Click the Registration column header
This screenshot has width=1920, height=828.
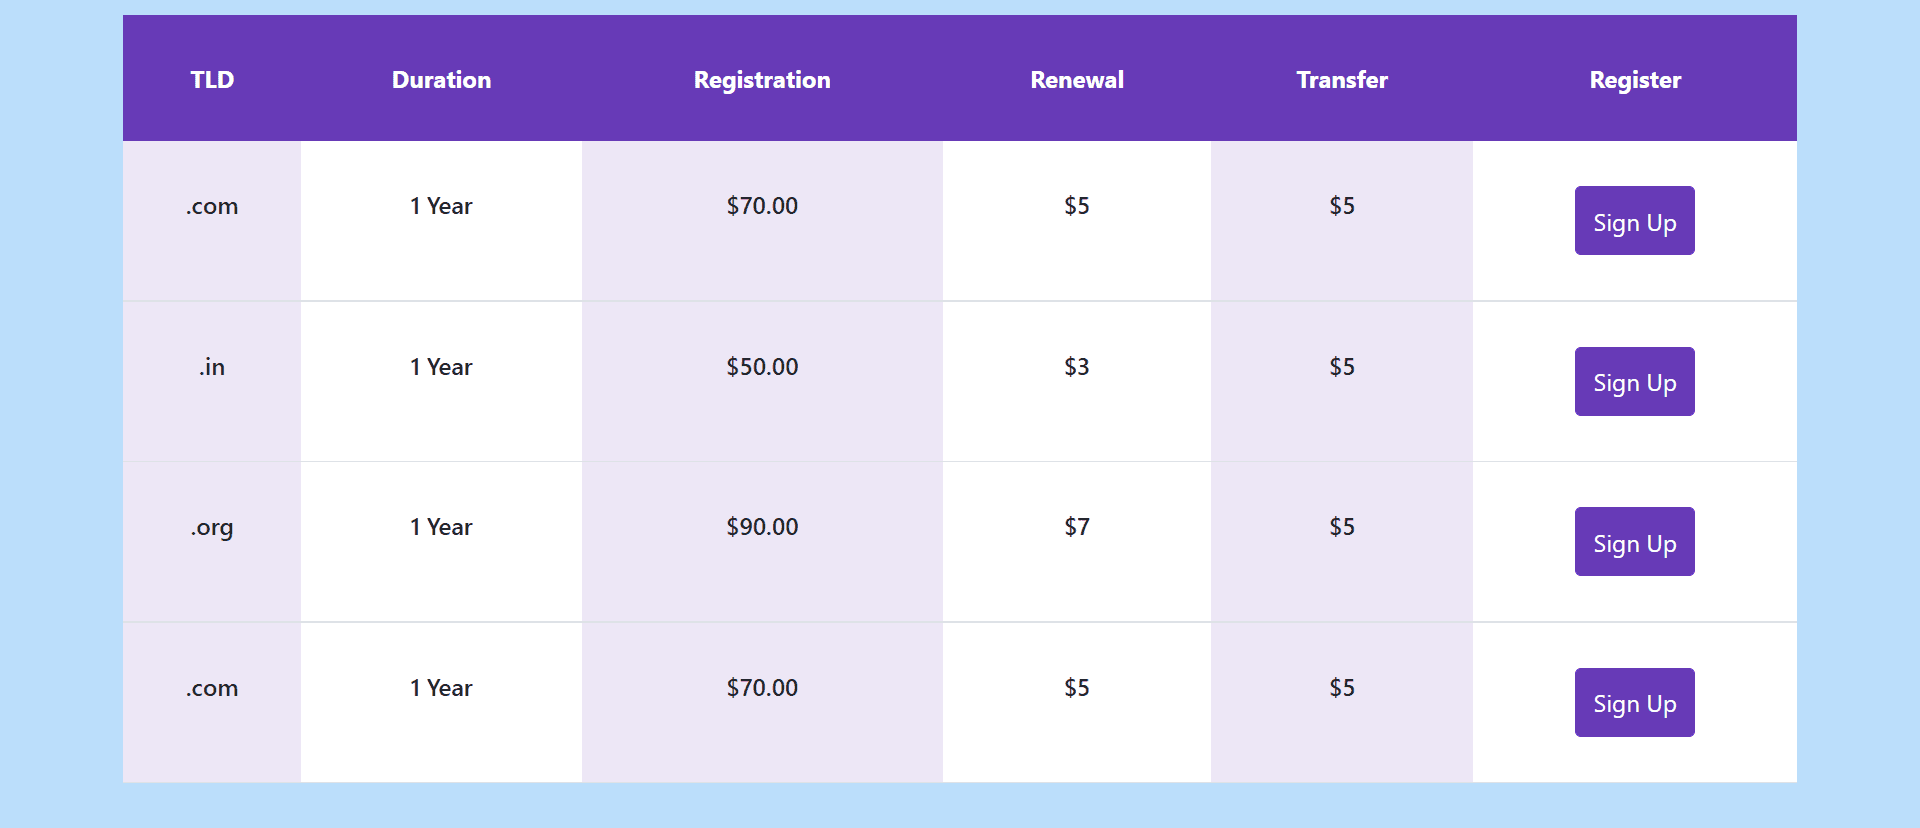coord(762,80)
